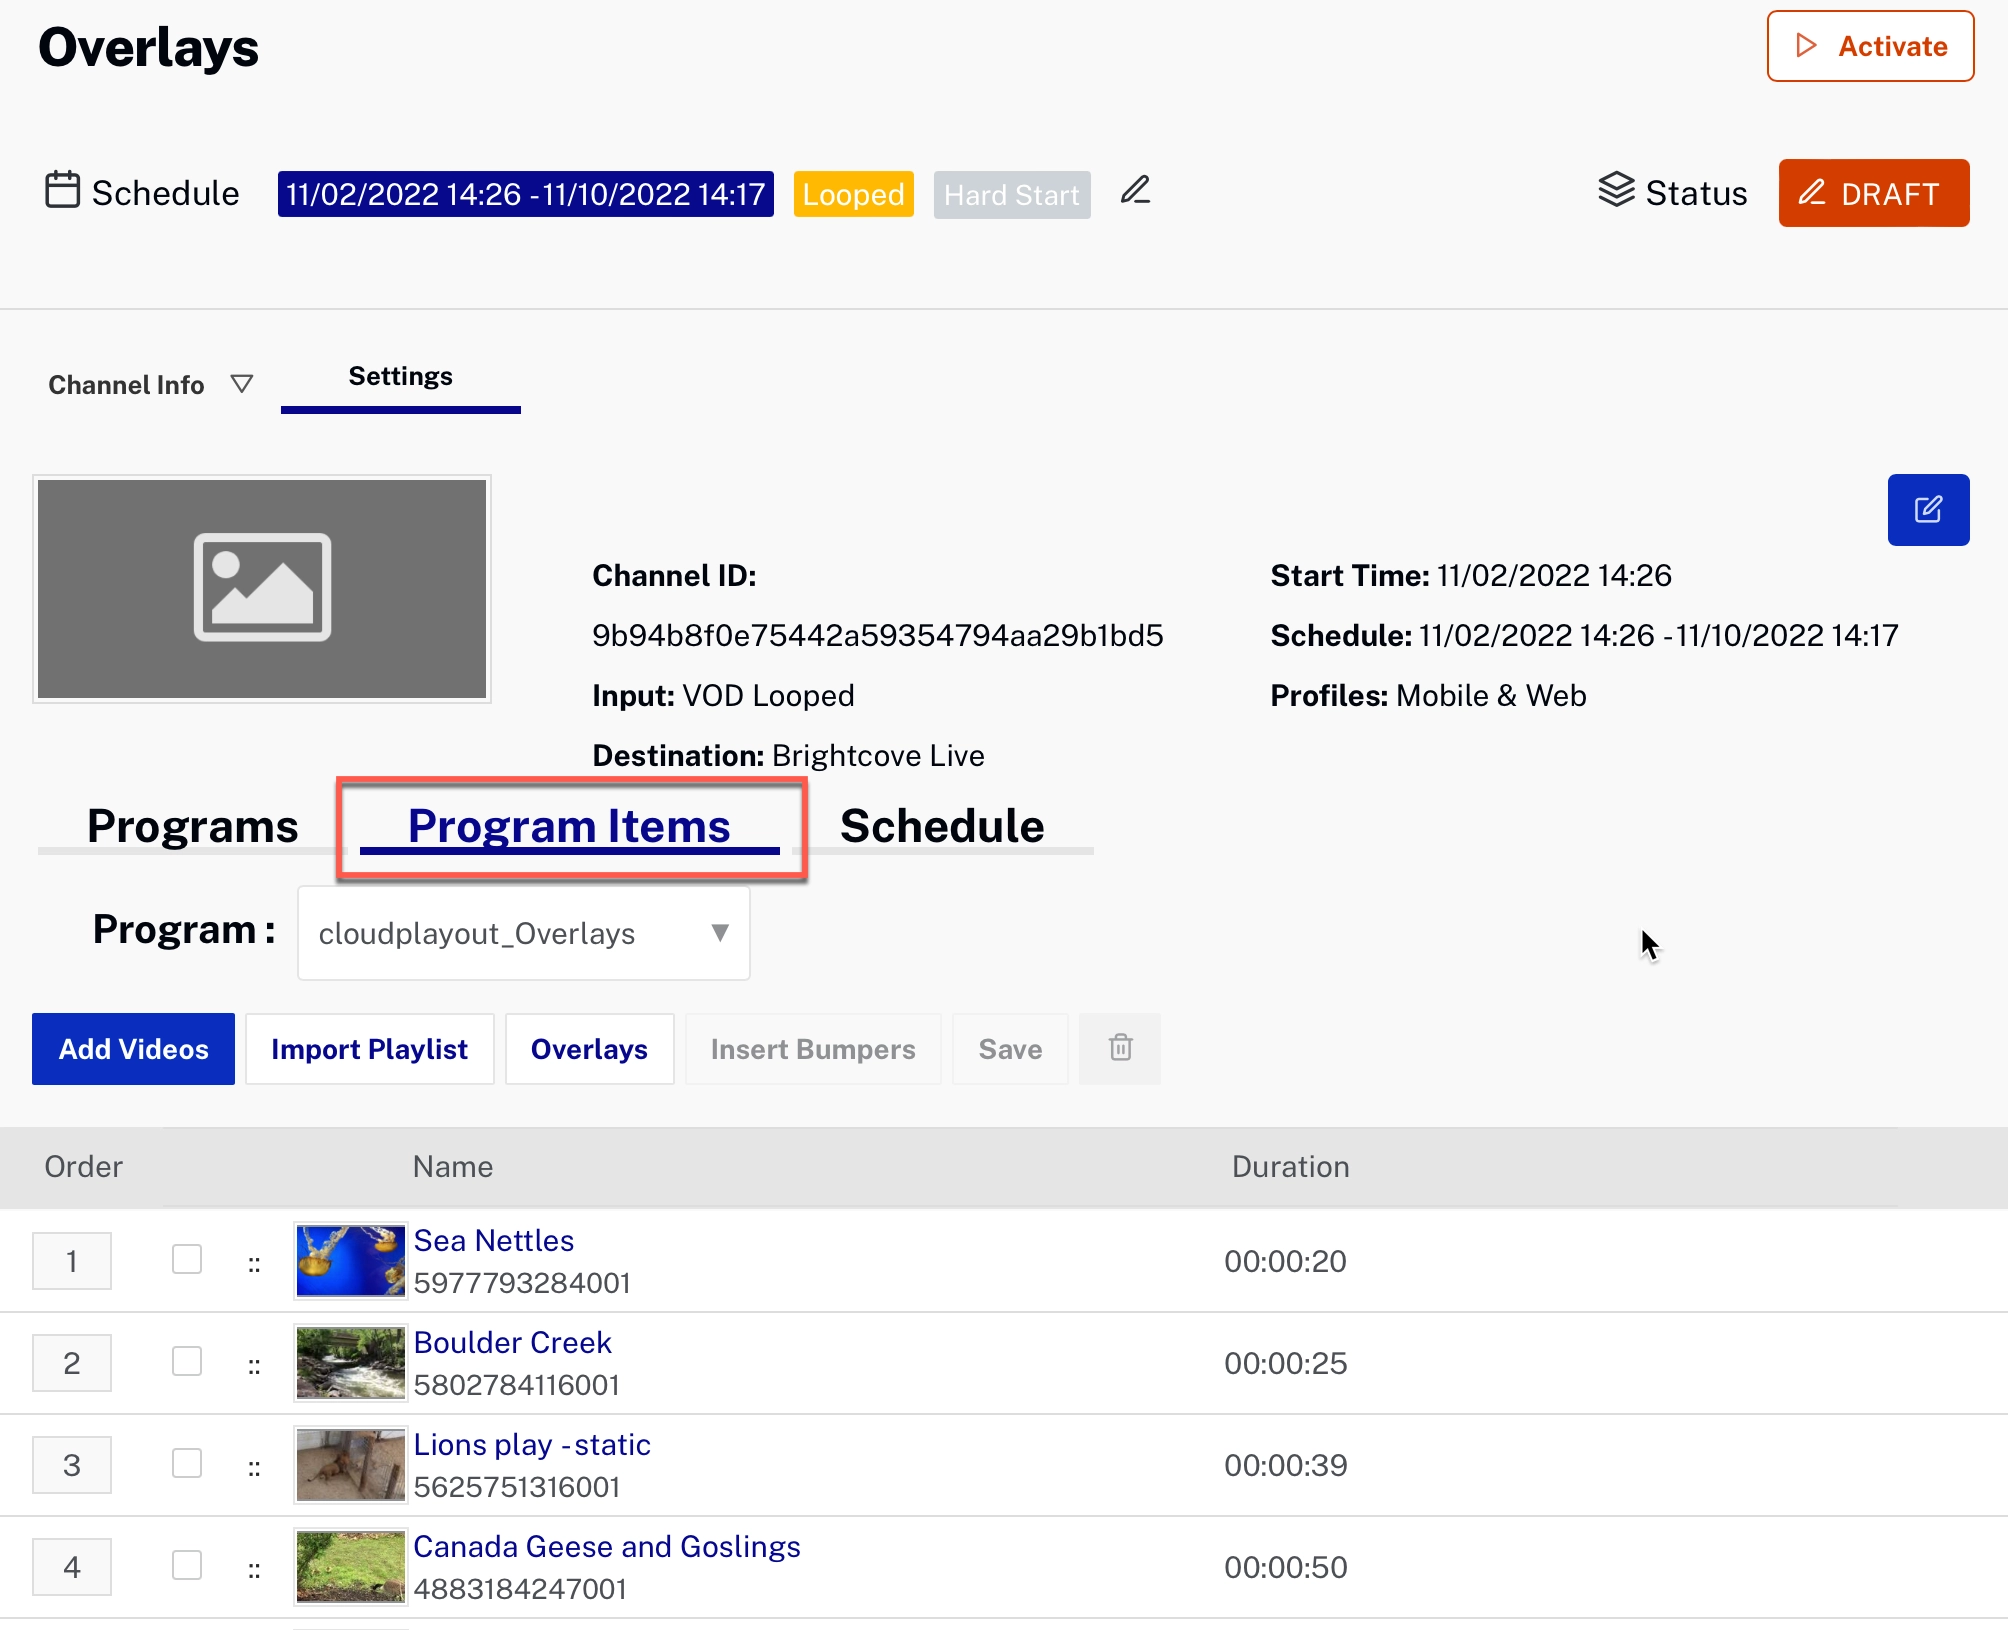Toggle the Looped badge status
This screenshot has height=1630, width=2008.
point(853,195)
